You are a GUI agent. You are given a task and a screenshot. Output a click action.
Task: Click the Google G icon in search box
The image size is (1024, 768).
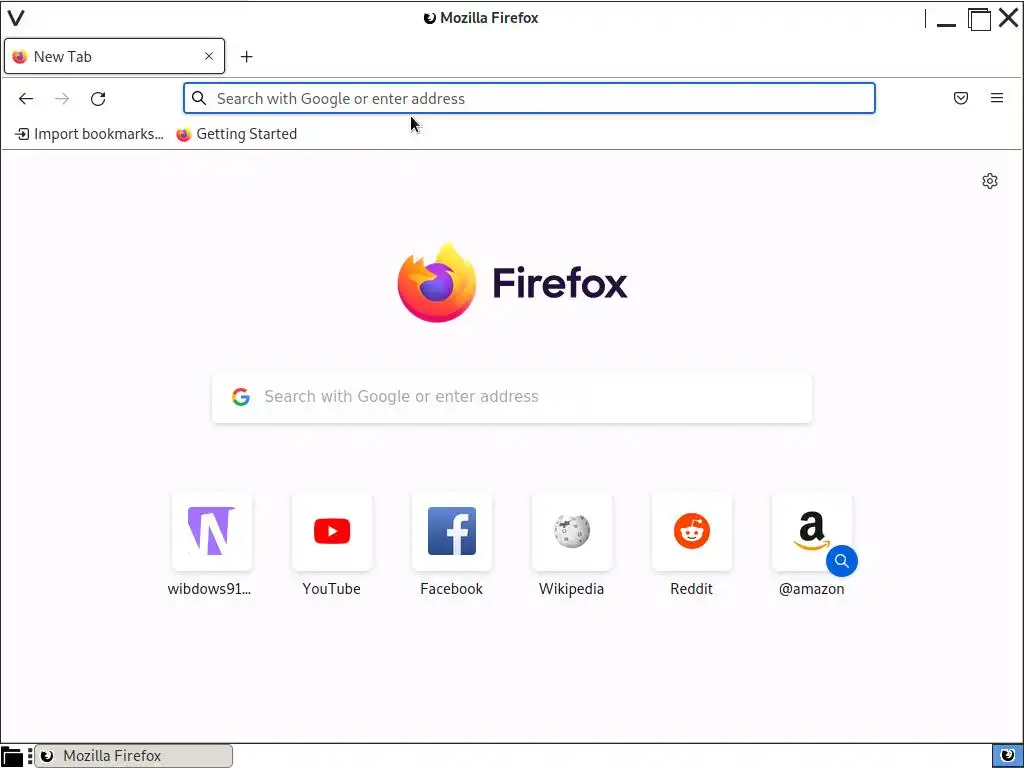pyautogui.click(x=241, y=396)
